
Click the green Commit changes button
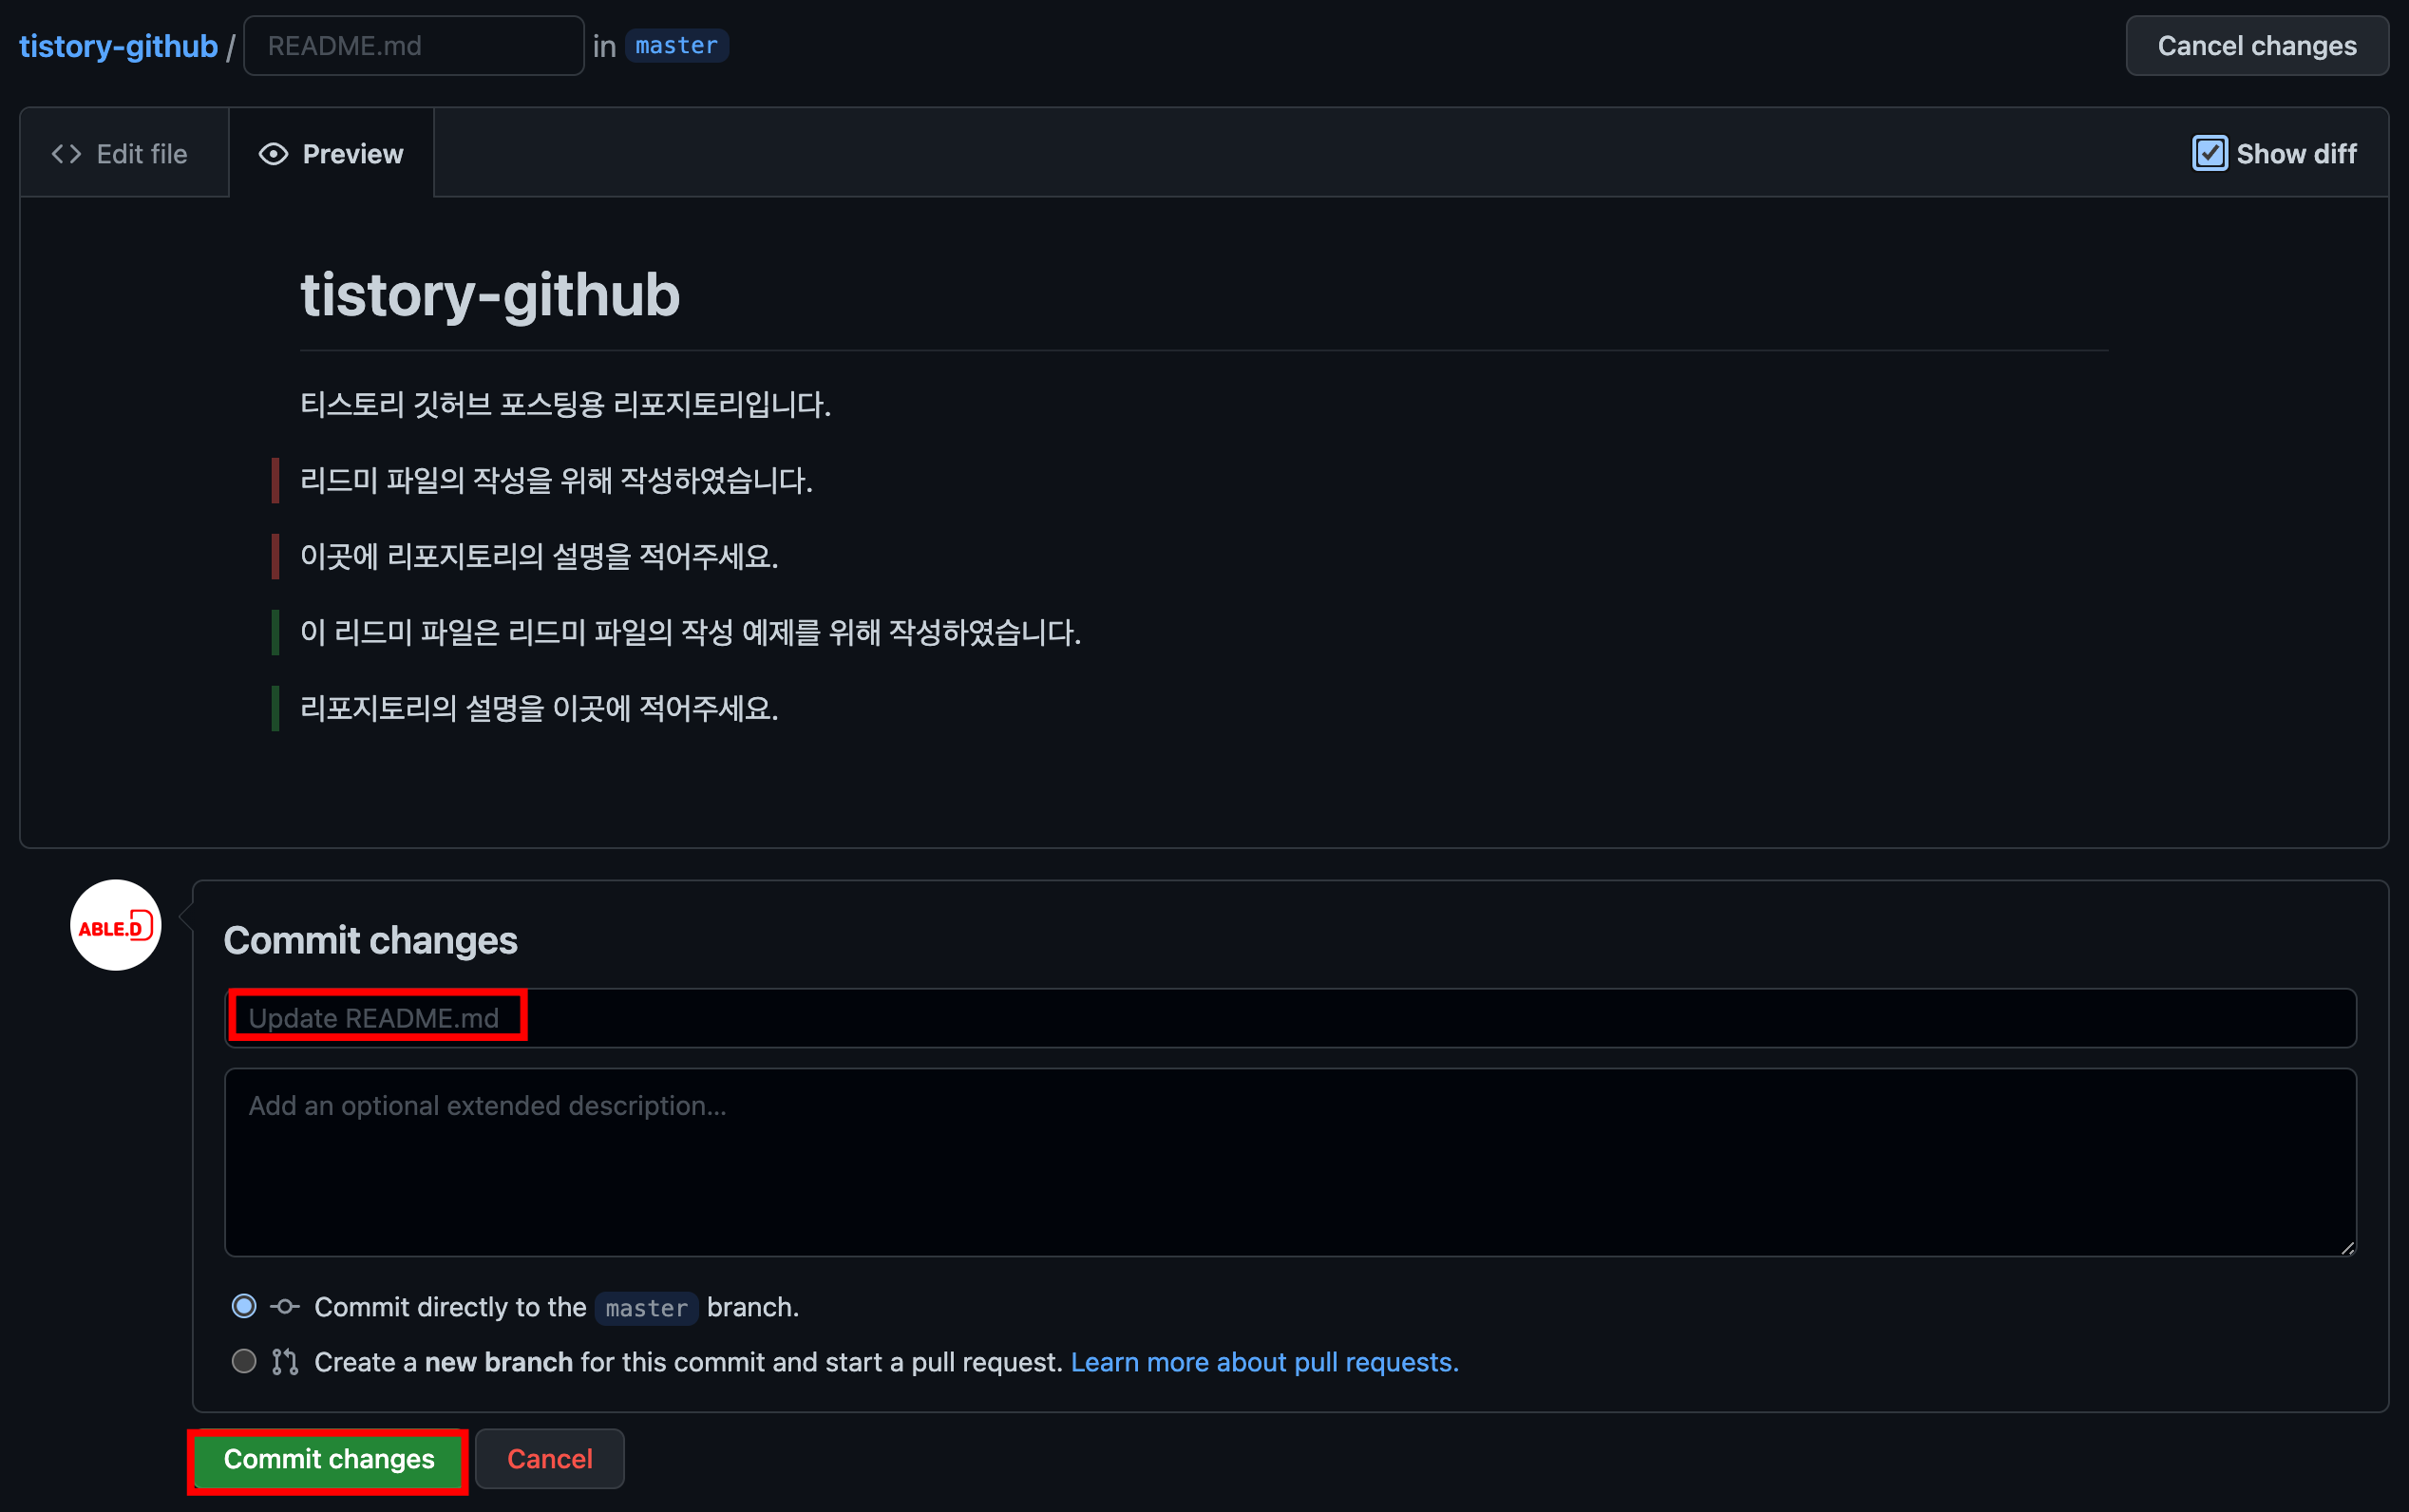329,1459
